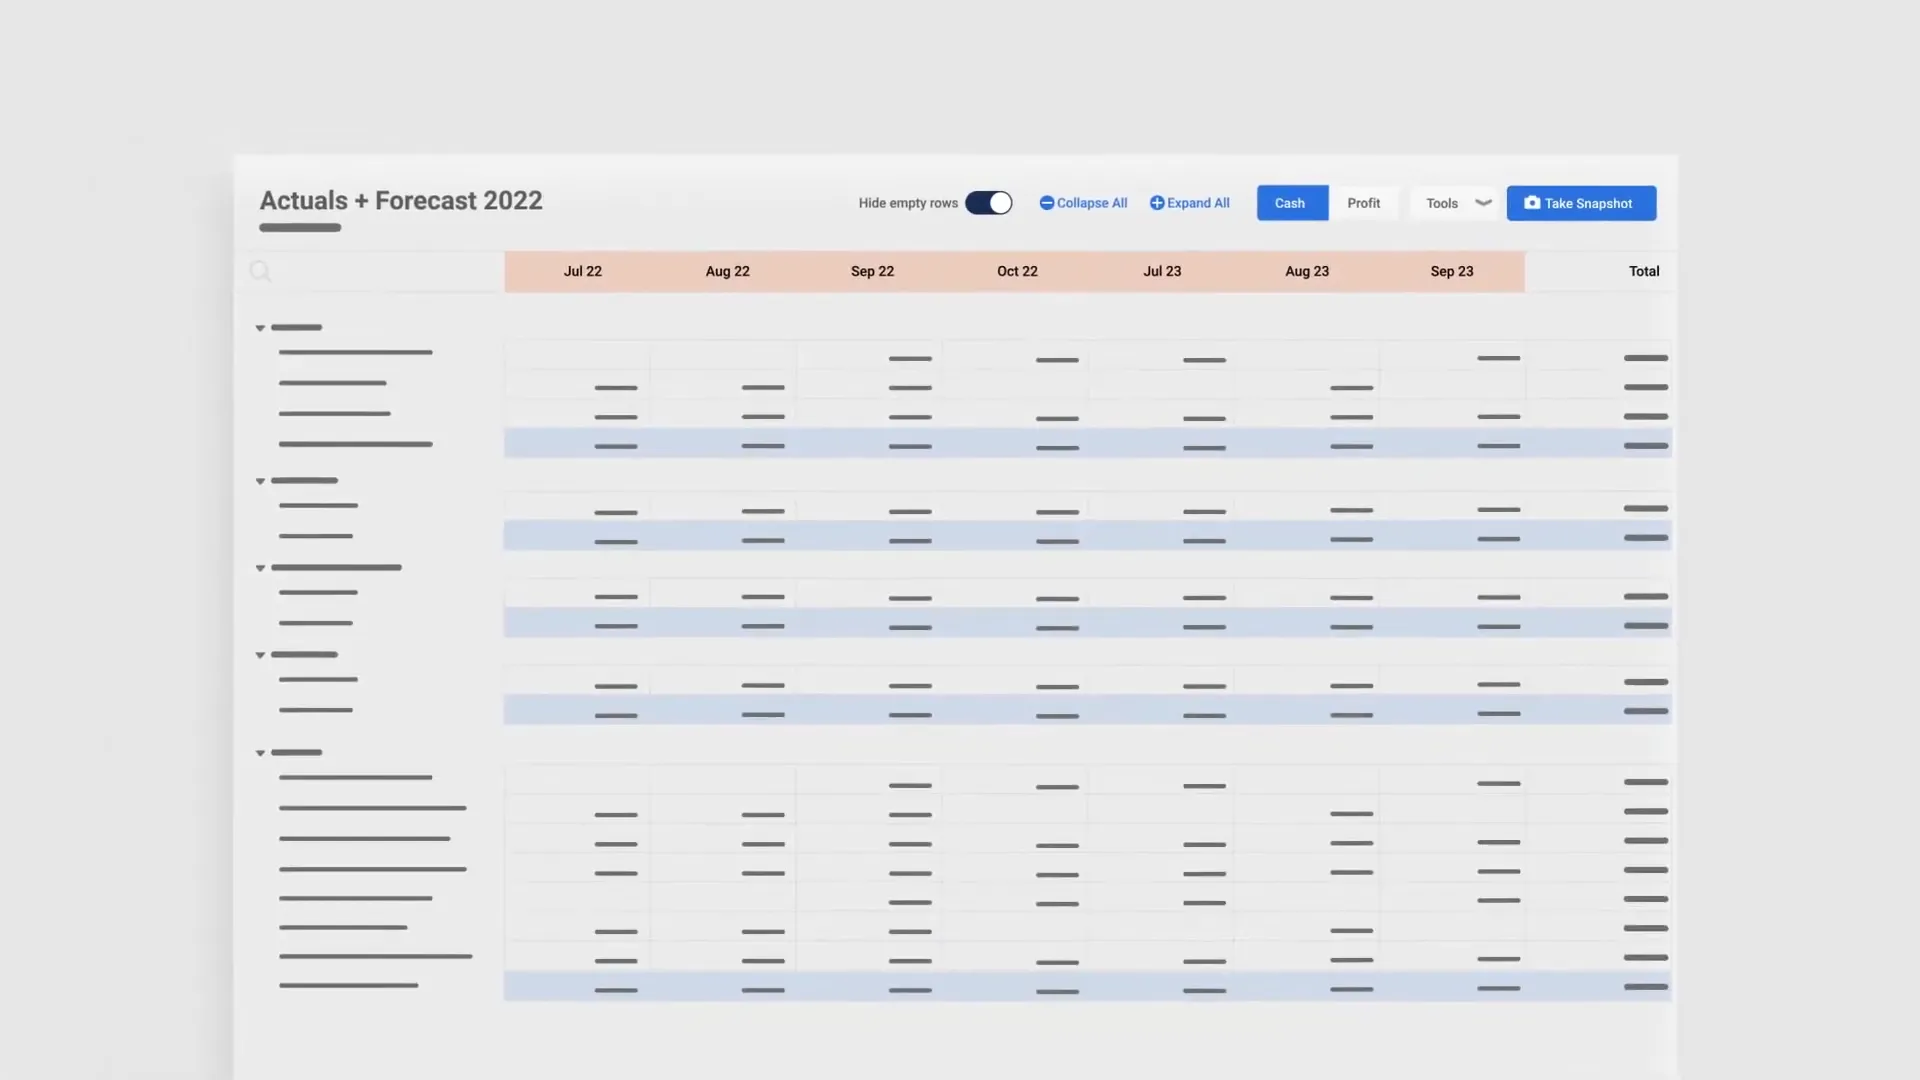Open the Tools dropdown menu
Viewport: 1920px width, 1080px height.
click(1453, 202)
